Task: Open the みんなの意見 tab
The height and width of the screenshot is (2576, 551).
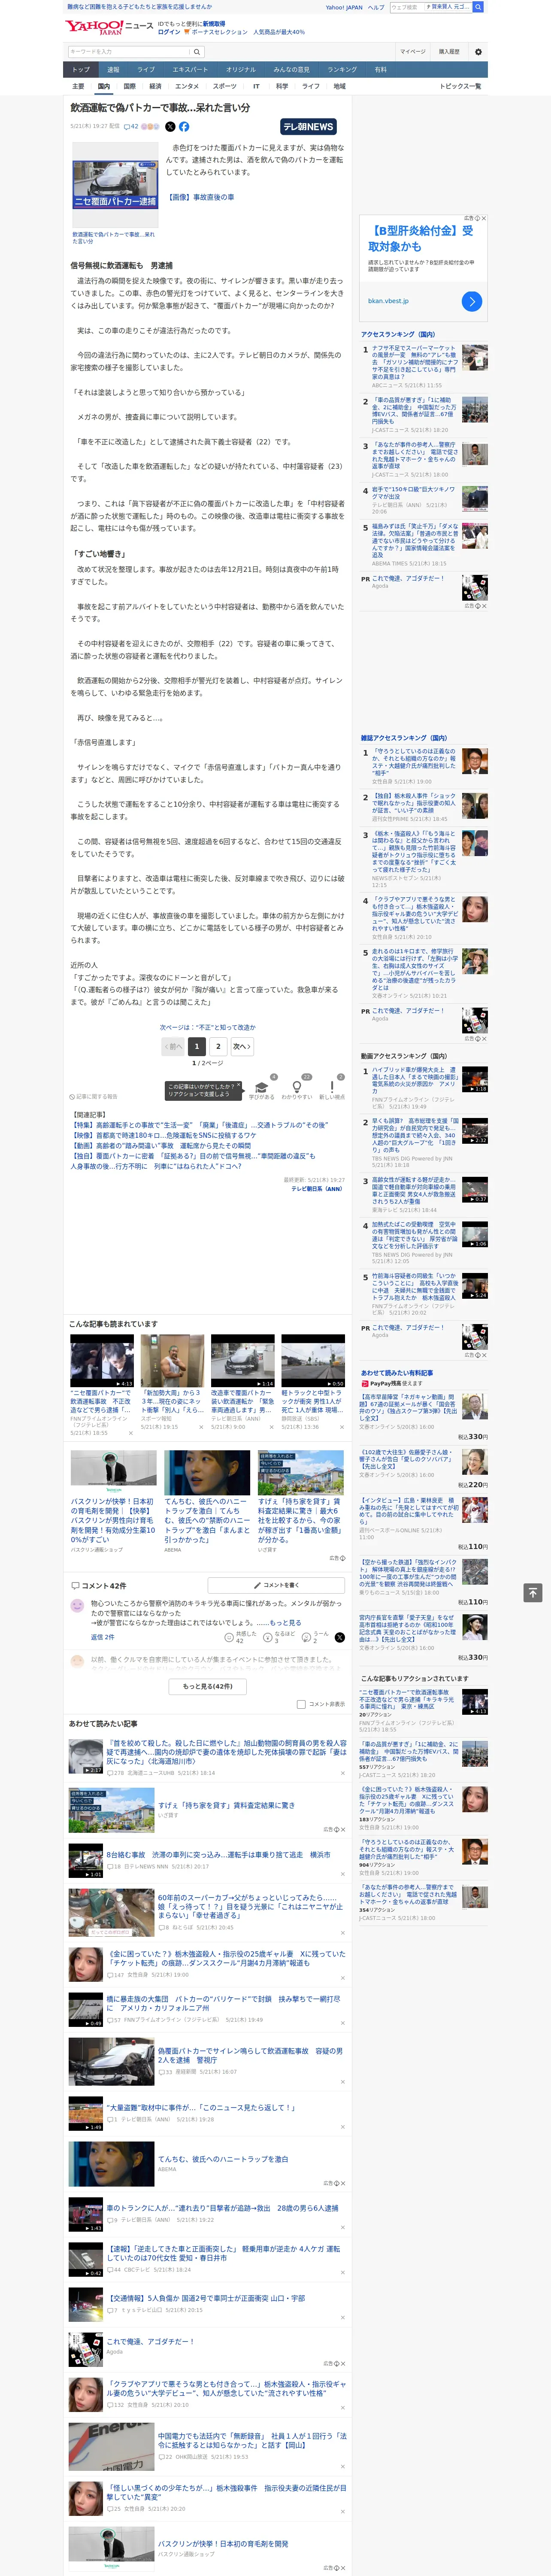Action: pyautogui.click(x=291, y=70)
